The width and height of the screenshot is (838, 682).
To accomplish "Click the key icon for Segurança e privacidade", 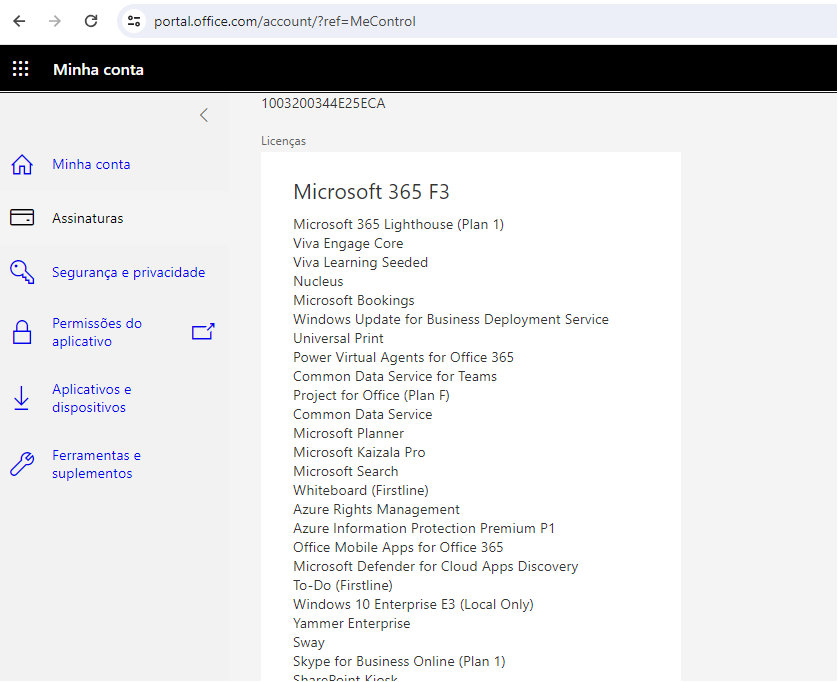I will pos(22,272).
